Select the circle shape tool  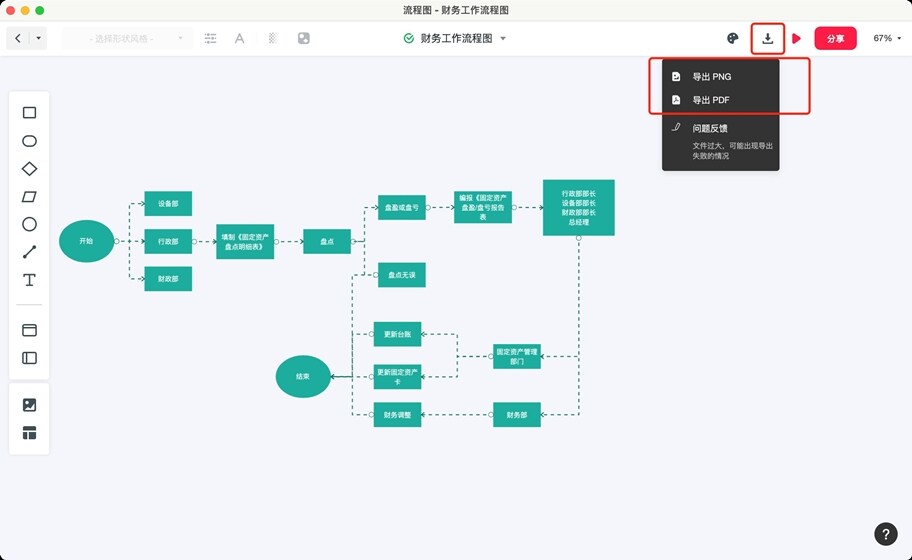pos(29,224)
